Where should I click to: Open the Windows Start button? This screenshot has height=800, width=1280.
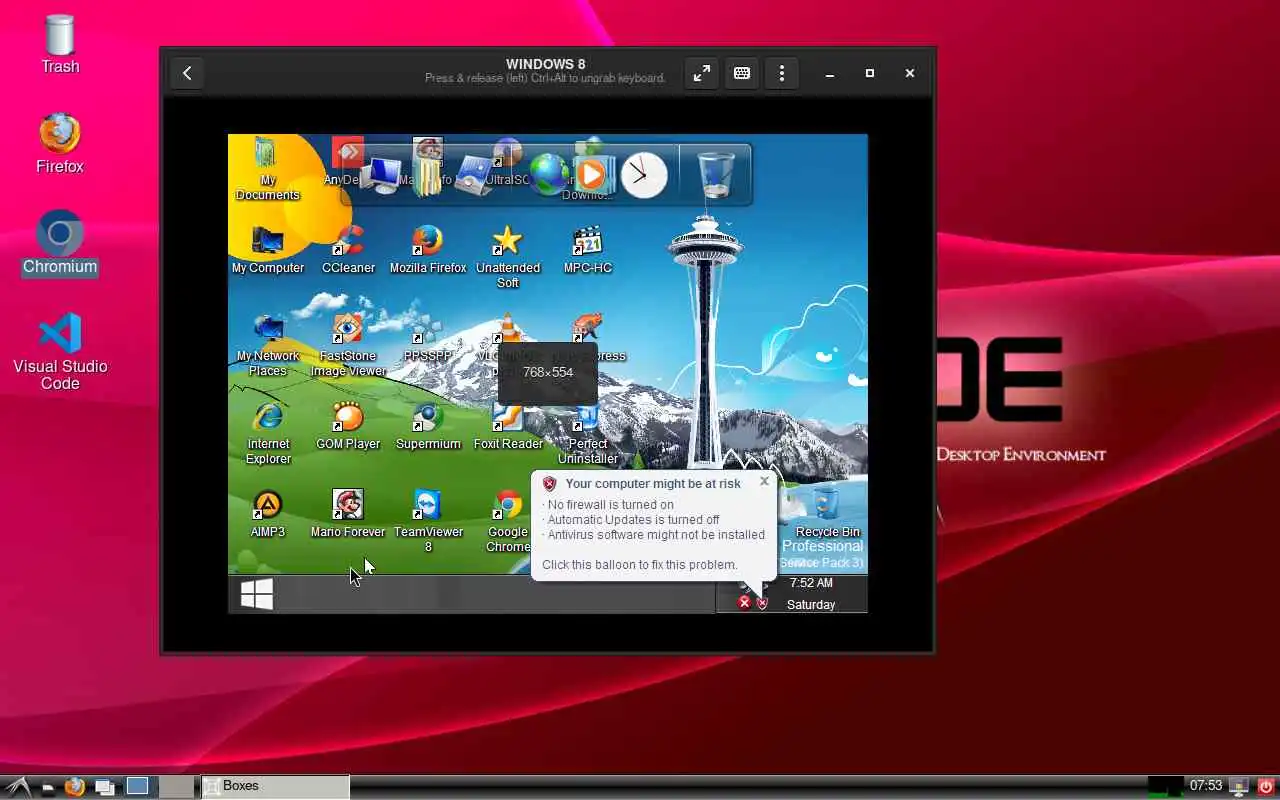(257, 594)
